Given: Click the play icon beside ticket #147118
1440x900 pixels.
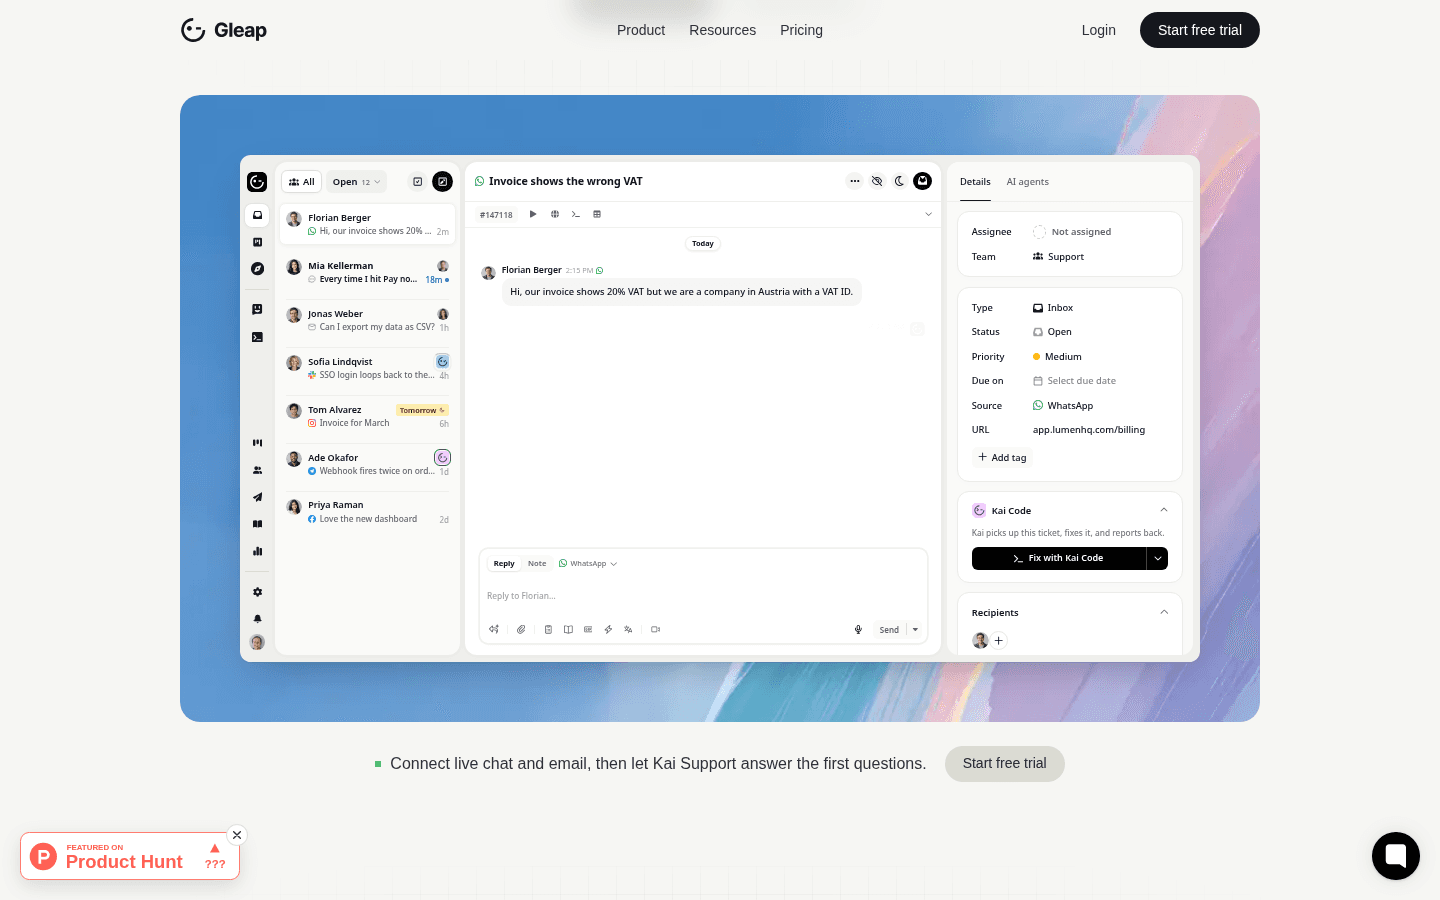Looking at the screenshot, I should 533,214.
